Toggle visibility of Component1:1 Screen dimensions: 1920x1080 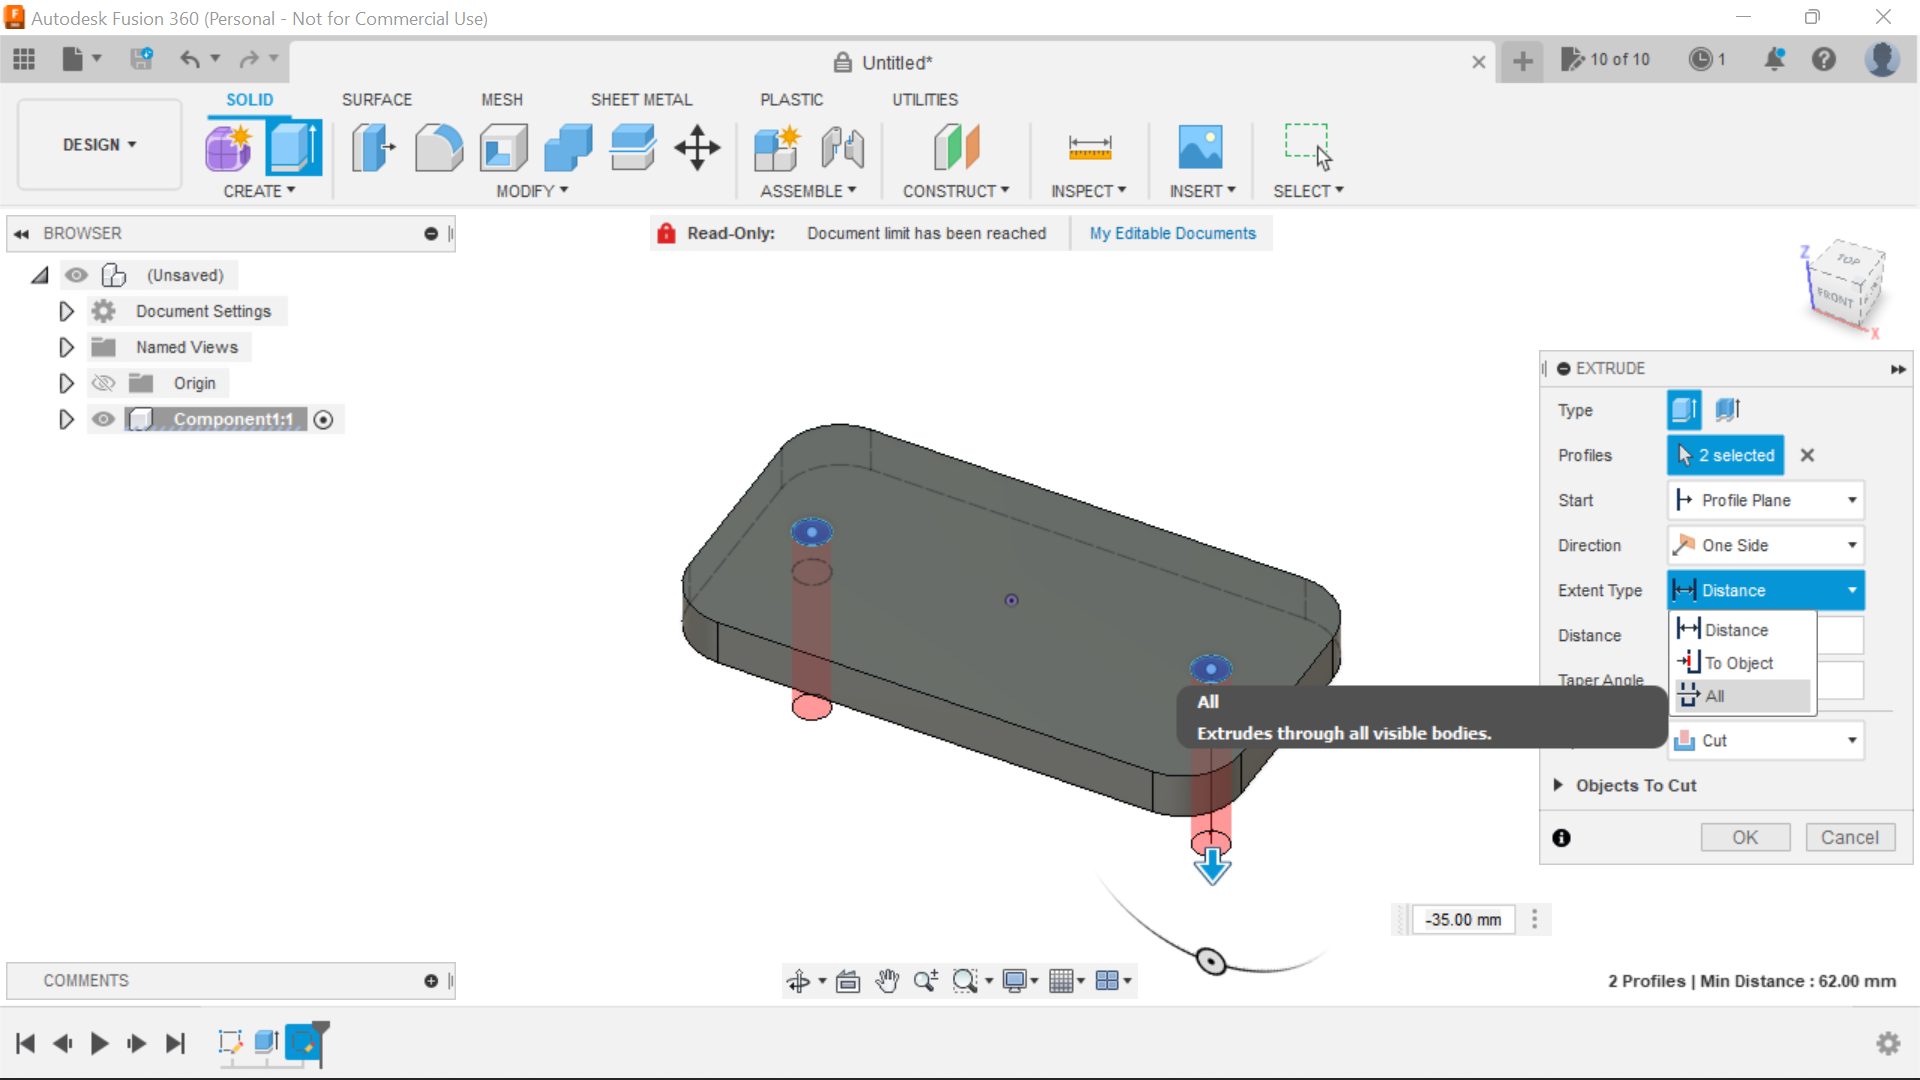pos(103,419)
